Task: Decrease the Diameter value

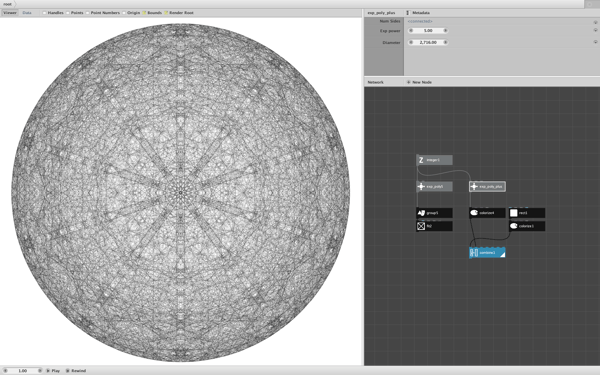Action: tap(411, 42)
